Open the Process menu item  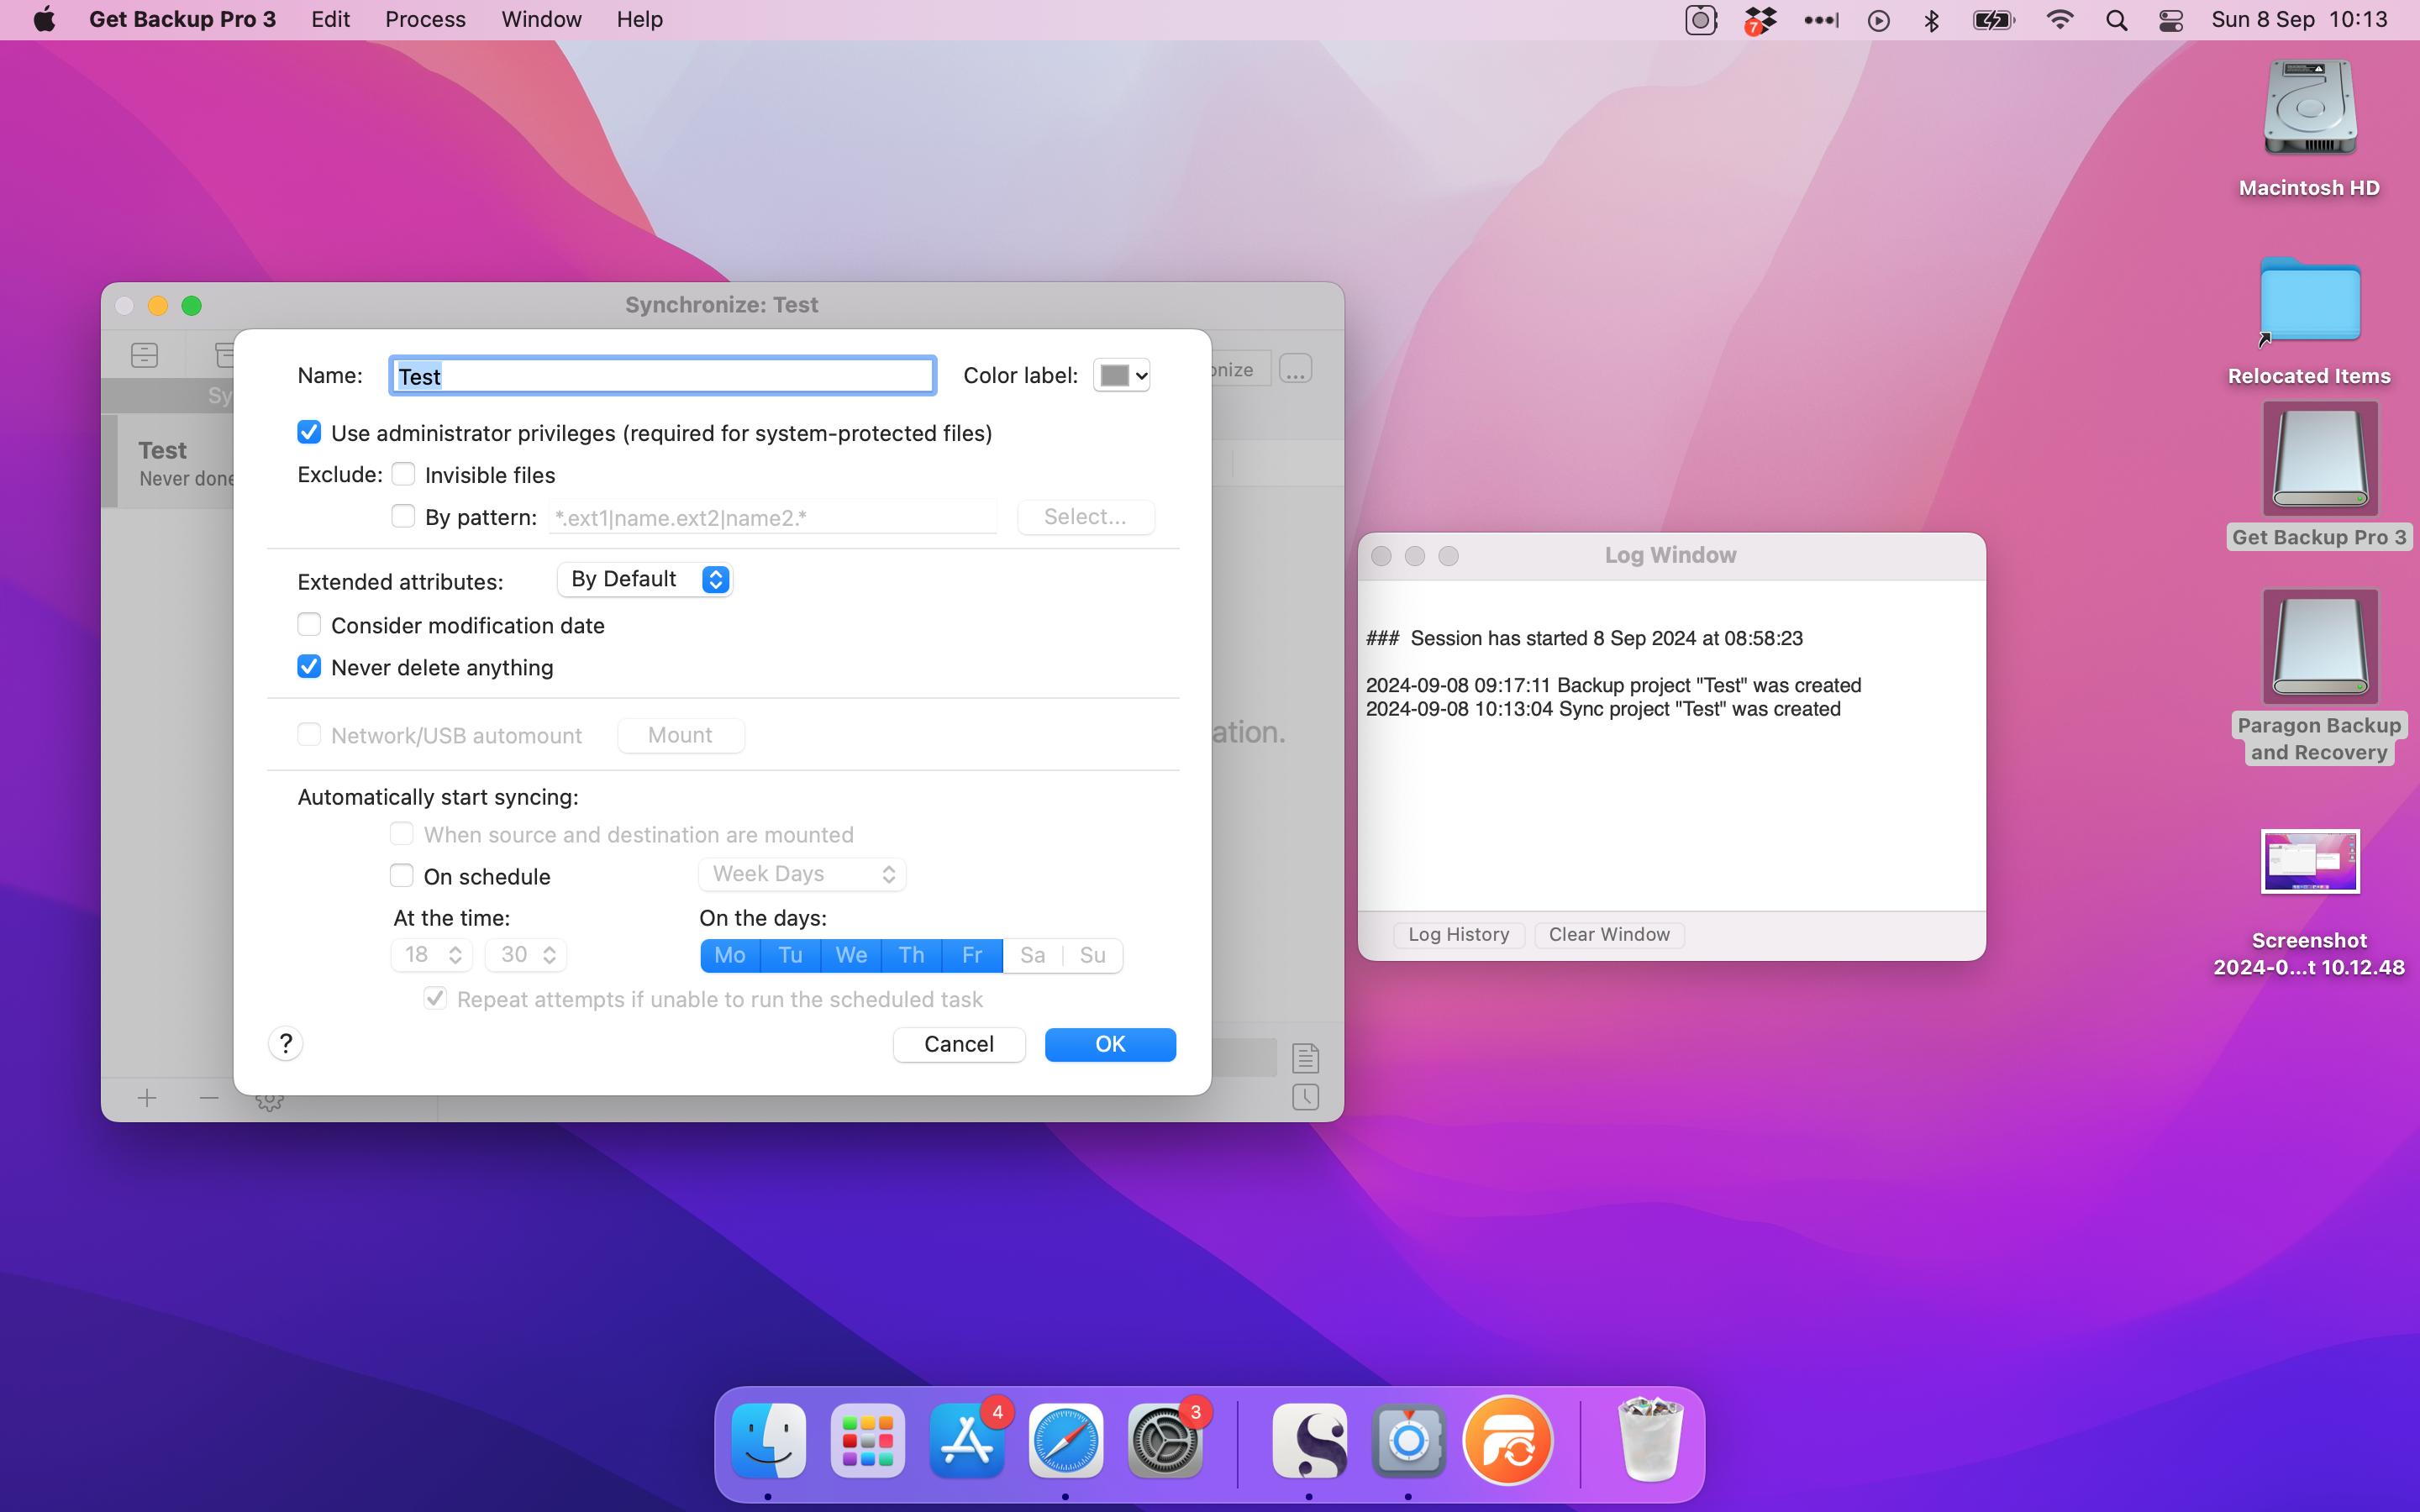click(425, 19)
